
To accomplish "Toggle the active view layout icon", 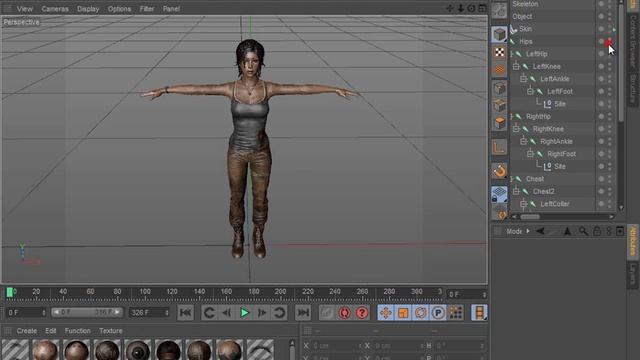I will pos(482,8).
